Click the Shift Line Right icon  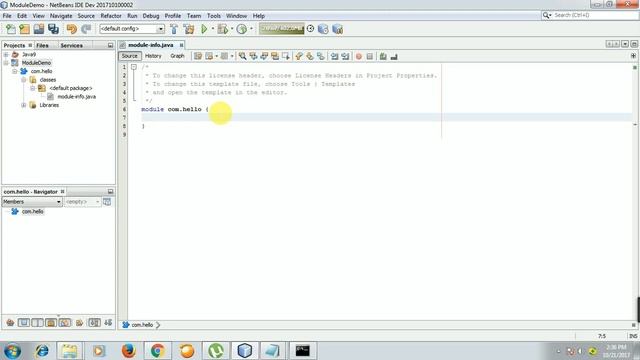(x=345, y=56)
